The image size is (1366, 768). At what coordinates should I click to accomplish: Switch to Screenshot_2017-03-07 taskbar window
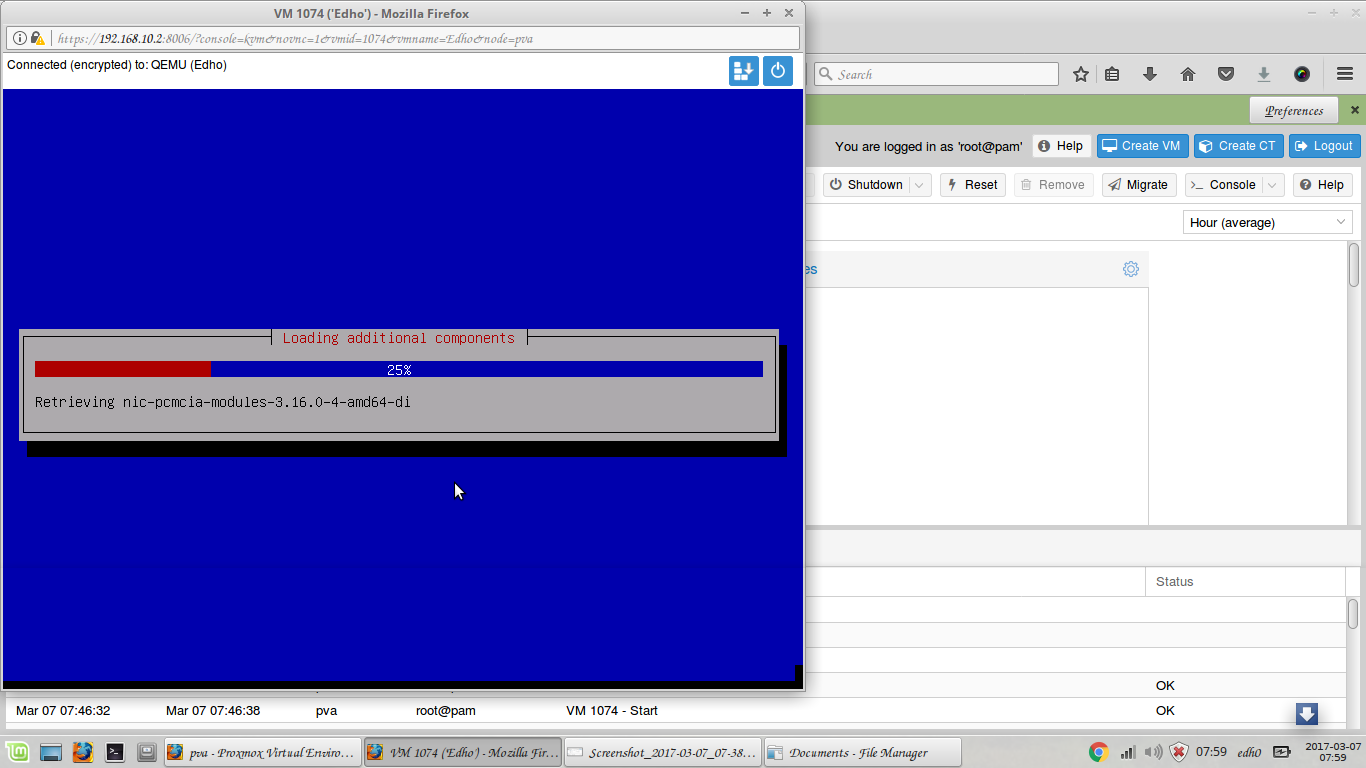662,753
